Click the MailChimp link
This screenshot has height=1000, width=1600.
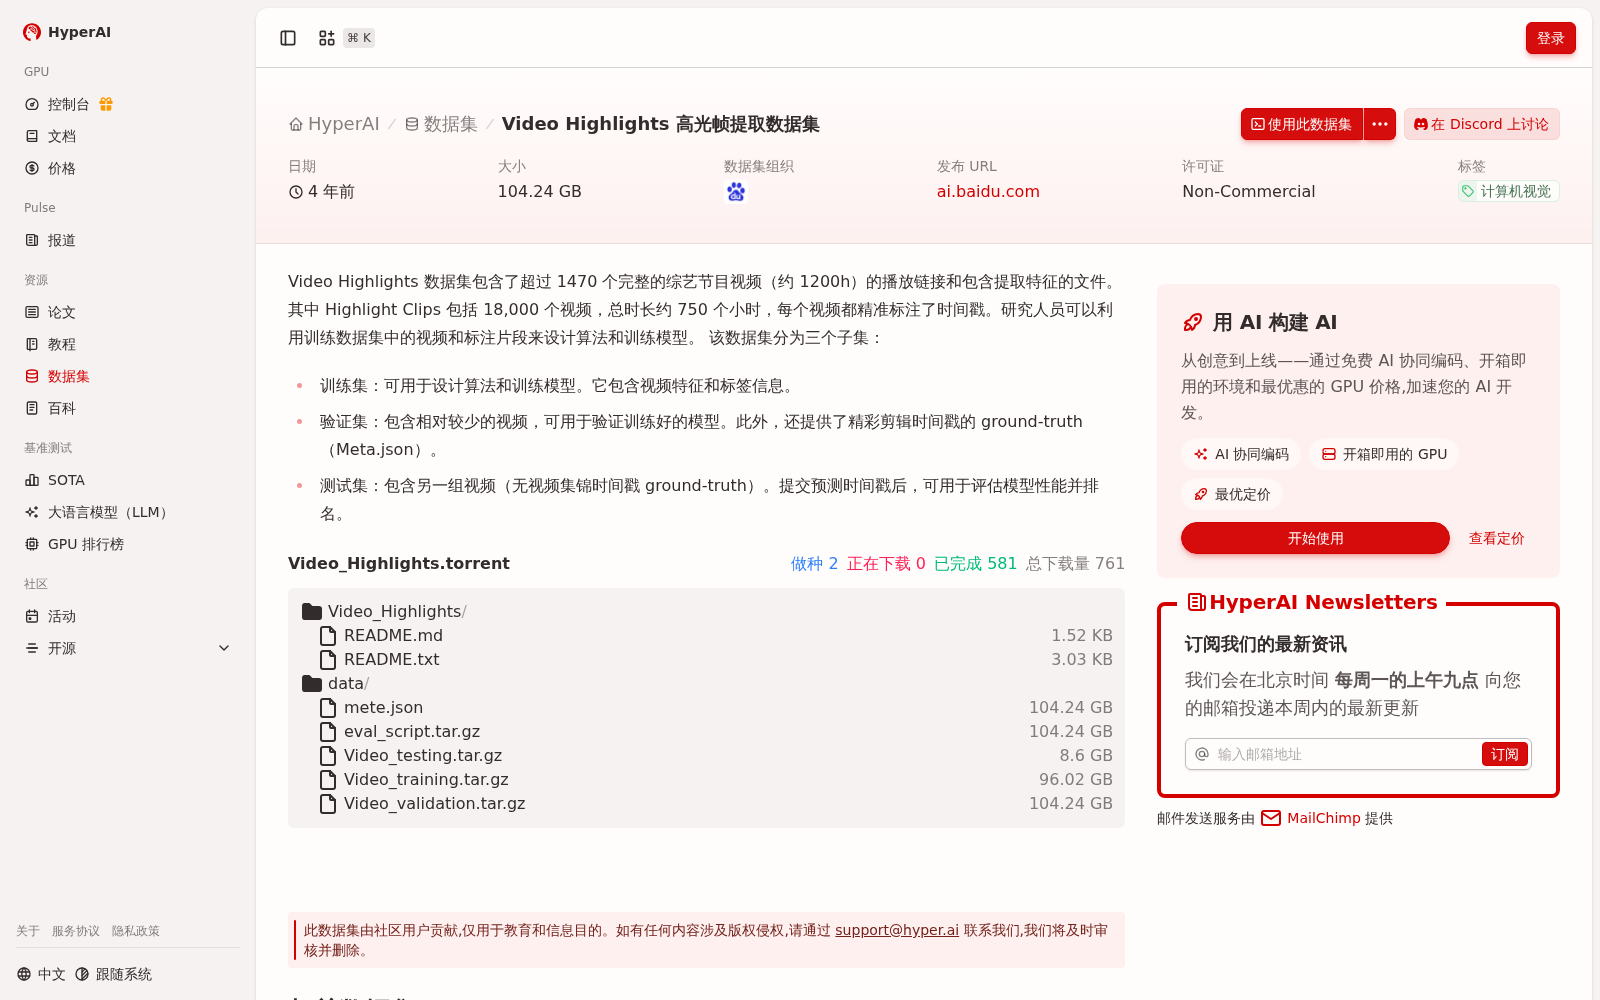pos(1323,818)
